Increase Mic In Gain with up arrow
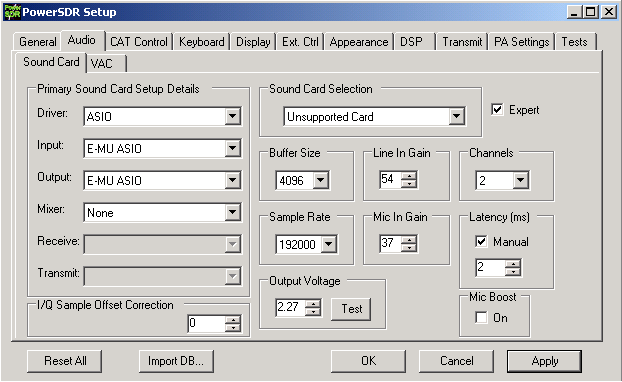This screenshot has height=382, width=622. coord(409,239)
